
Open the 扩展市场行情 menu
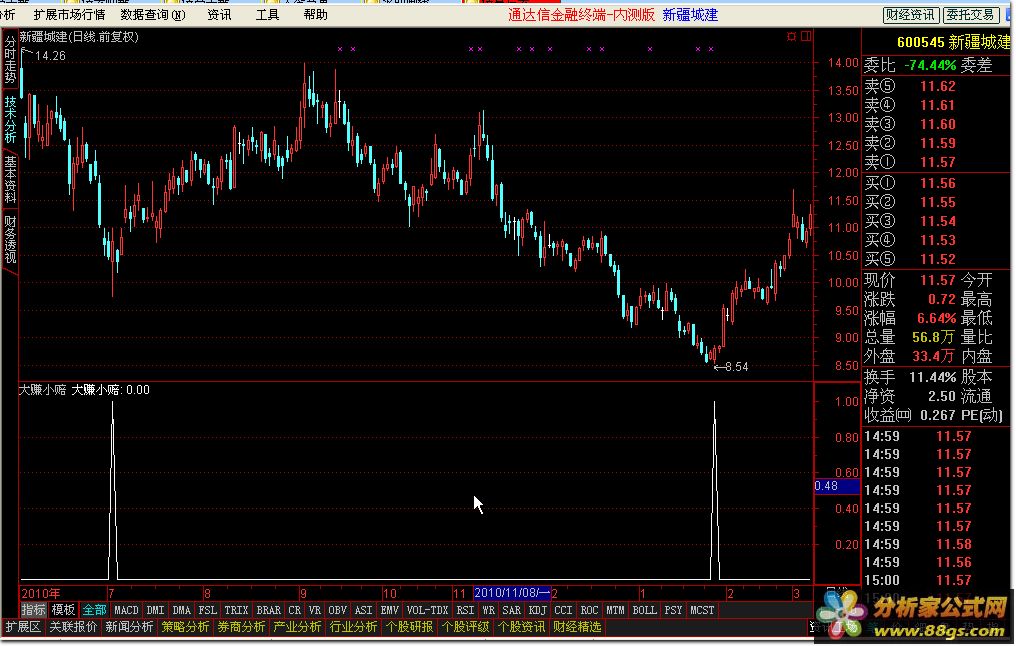pos(69,14)
